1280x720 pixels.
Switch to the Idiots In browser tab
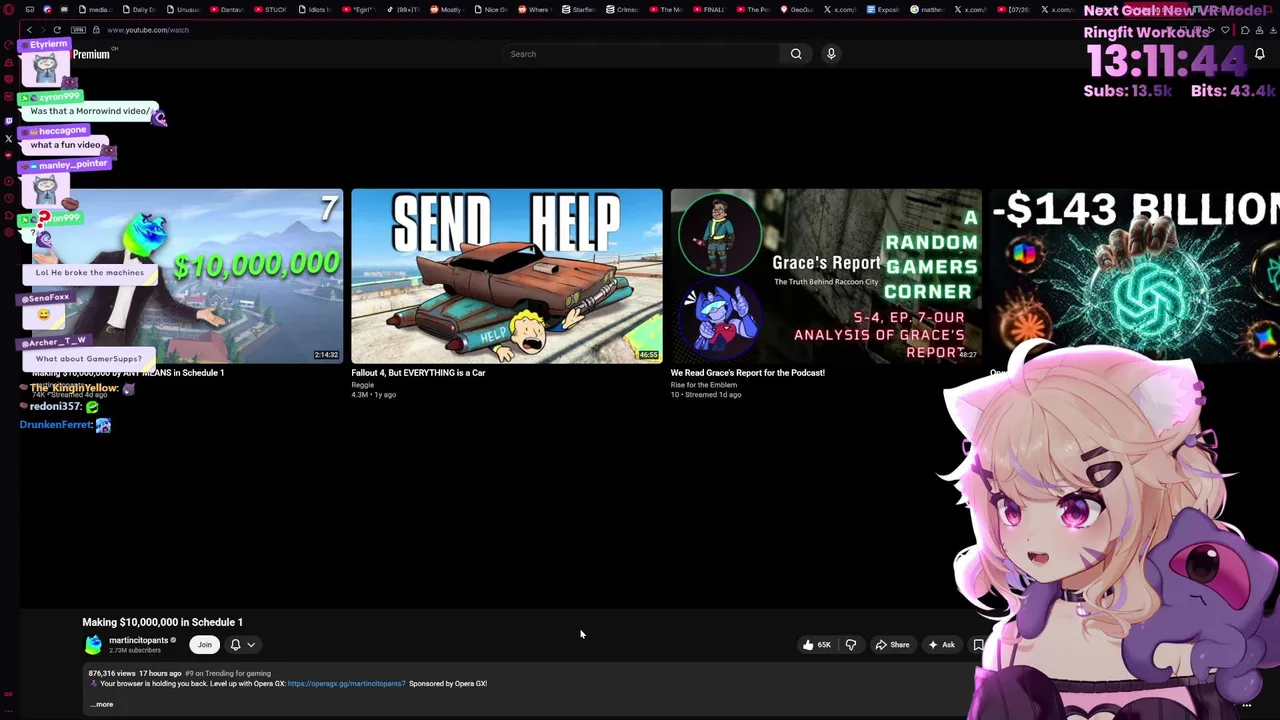315,9
